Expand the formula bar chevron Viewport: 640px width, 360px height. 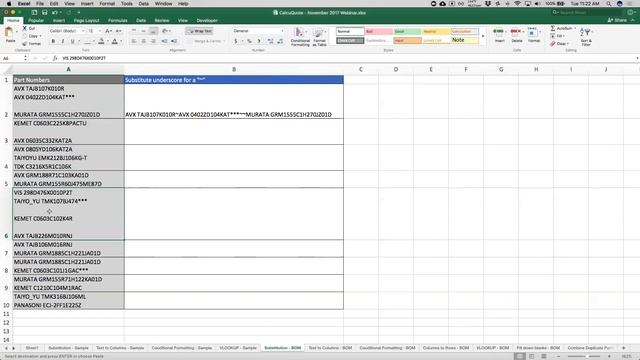coord(637,58)
